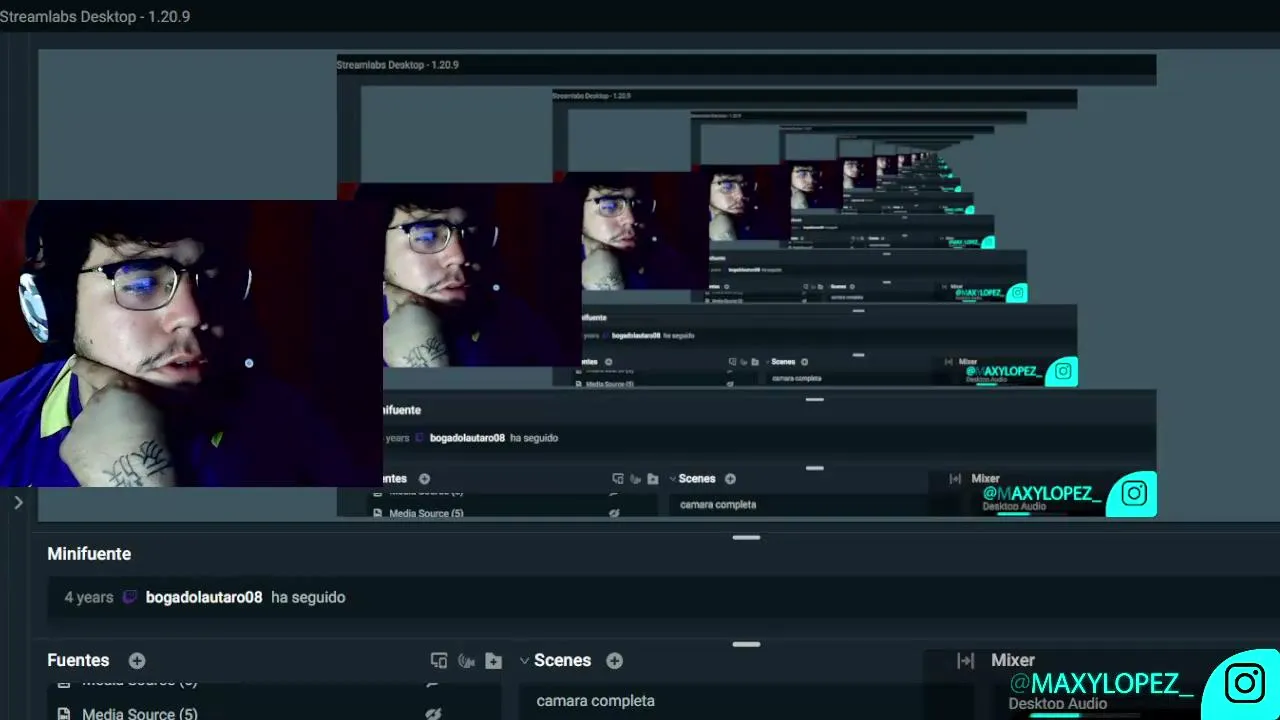Image resolution: width=1280 pixels, height=720 pixels.
Task: Click file icon of Media Source (5)
Action: [x=64, y=714]
